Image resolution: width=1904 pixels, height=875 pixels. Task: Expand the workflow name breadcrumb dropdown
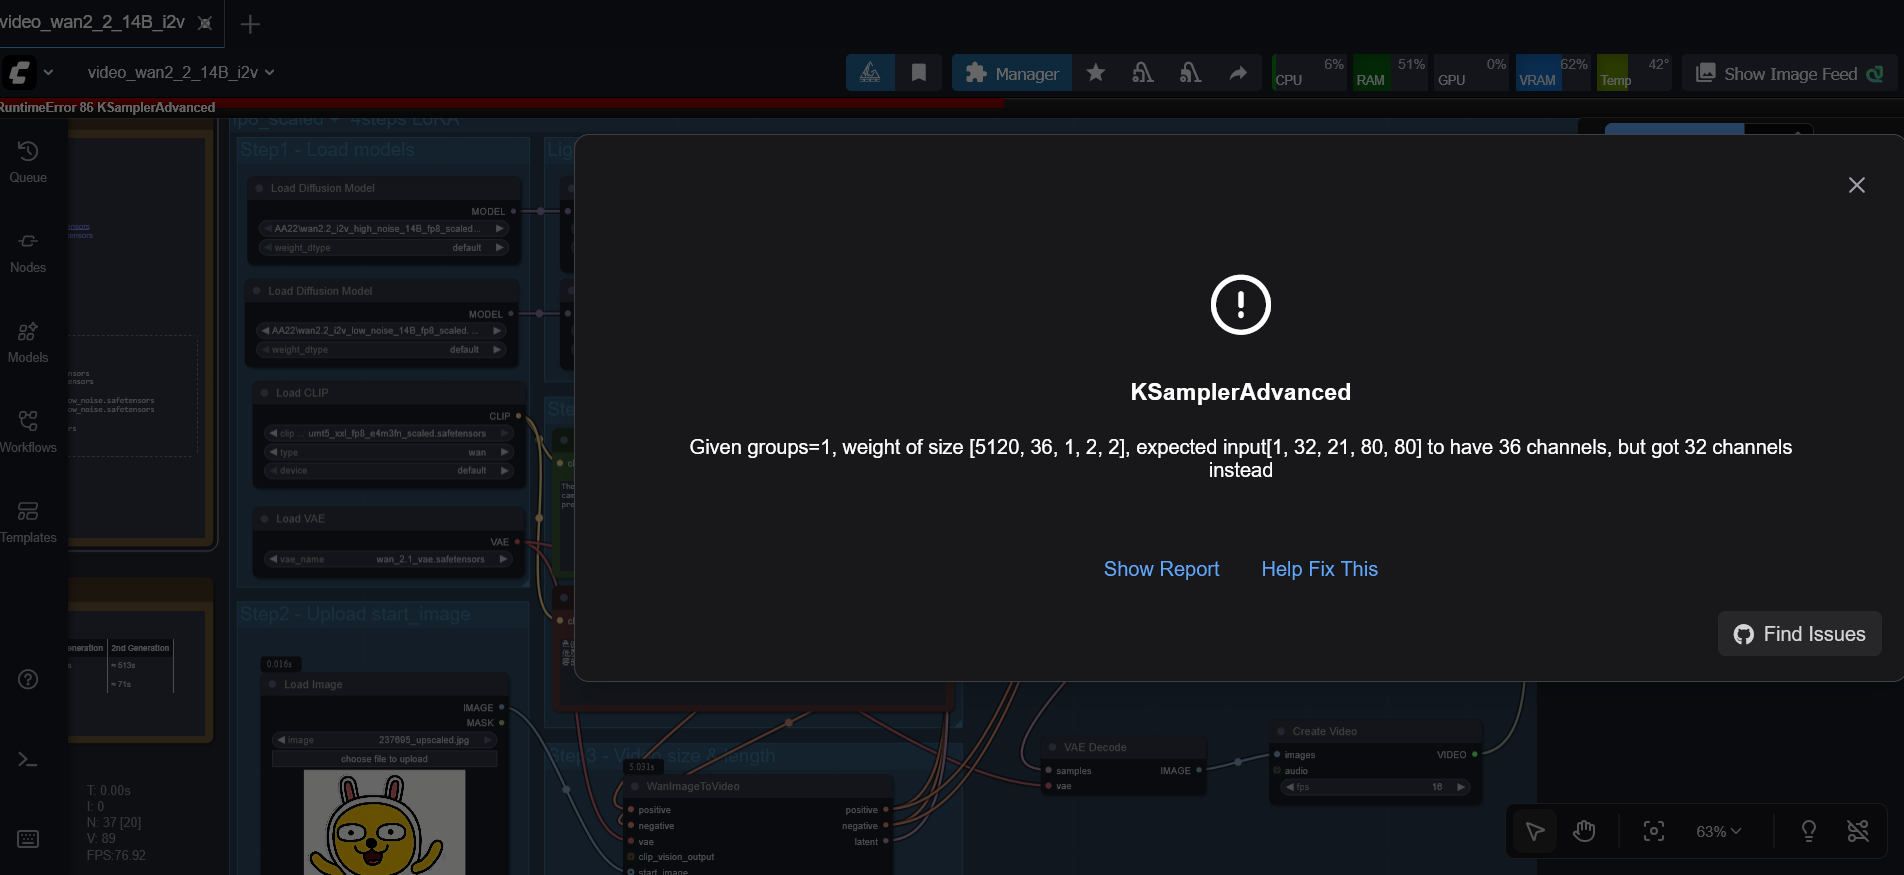(x=181, y=72)
